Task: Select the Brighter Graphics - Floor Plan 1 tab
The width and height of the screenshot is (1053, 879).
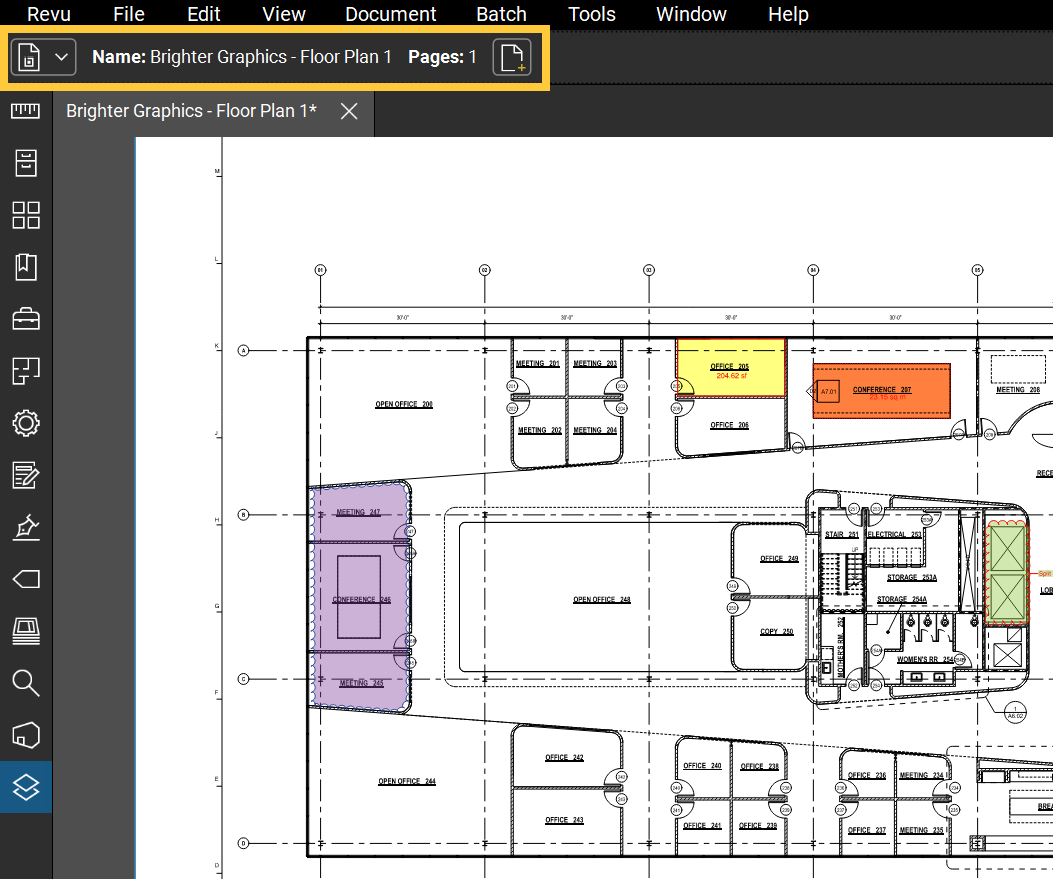Action: tap(191, 111)
